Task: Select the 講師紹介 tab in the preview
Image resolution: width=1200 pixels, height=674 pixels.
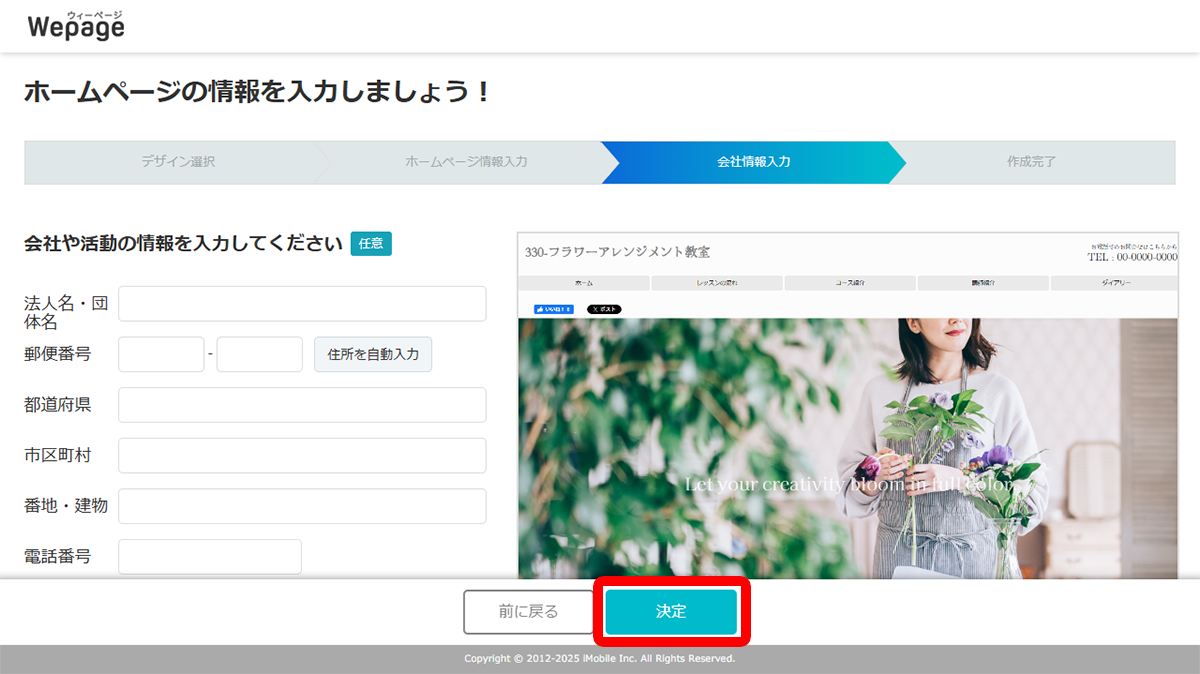Action: [x=982, y=282]
